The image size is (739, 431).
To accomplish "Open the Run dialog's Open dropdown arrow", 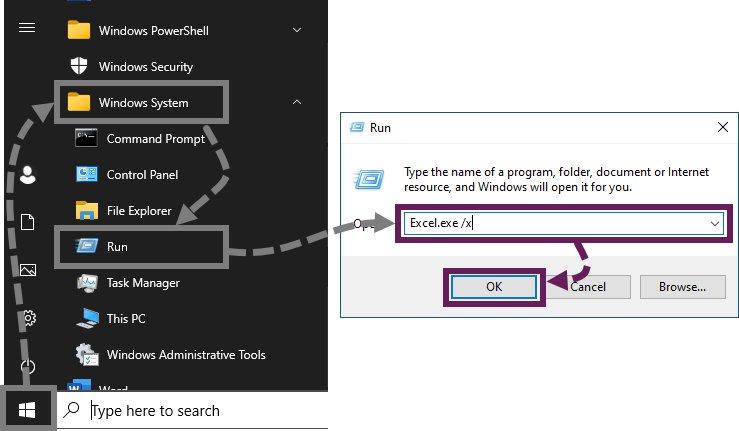I will pos(714,224).
